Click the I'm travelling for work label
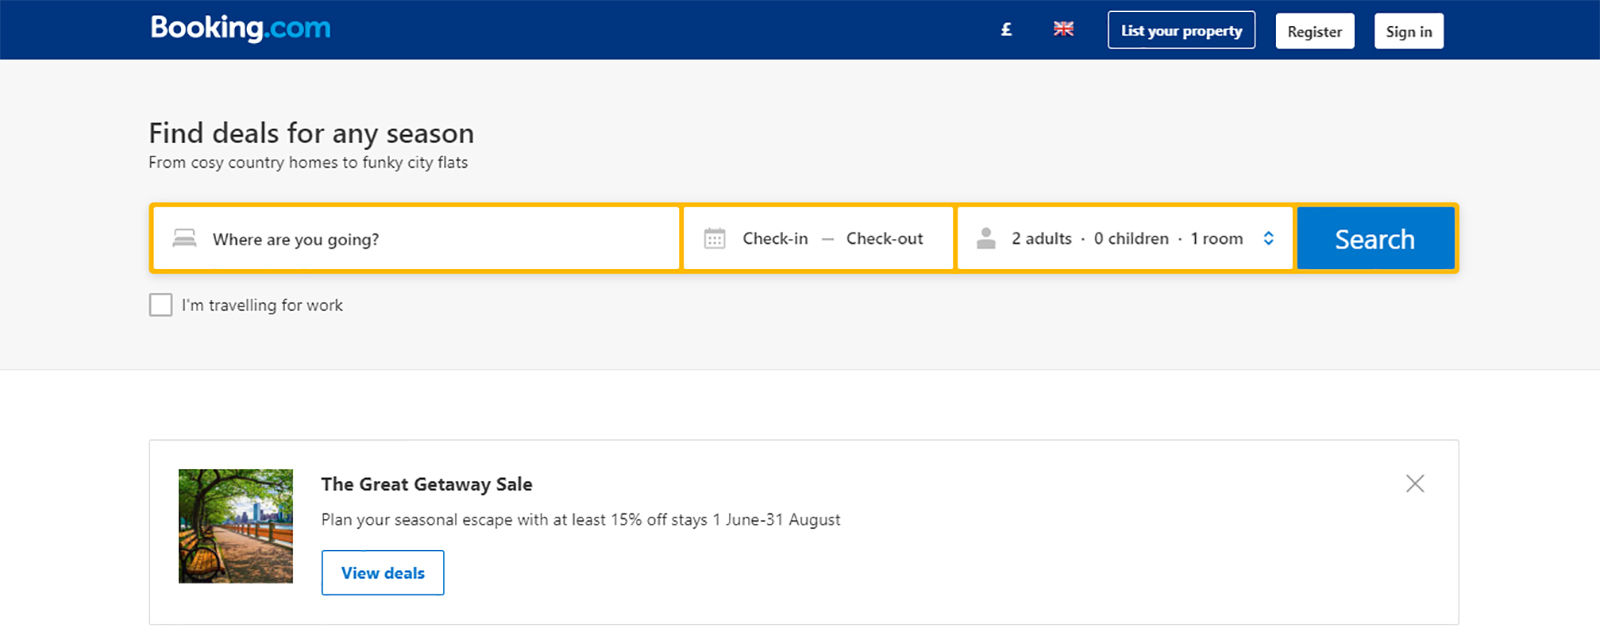Screen dimensions: 1600x643 point(262,305)
